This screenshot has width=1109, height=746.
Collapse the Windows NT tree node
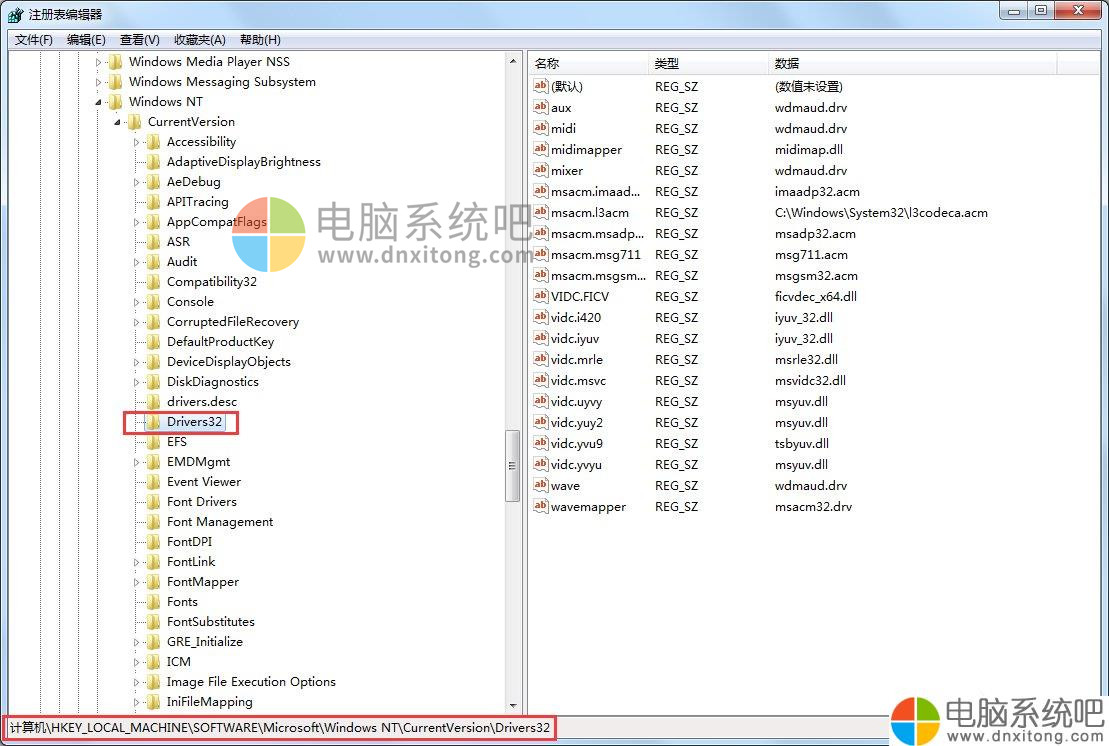[99, 102]
